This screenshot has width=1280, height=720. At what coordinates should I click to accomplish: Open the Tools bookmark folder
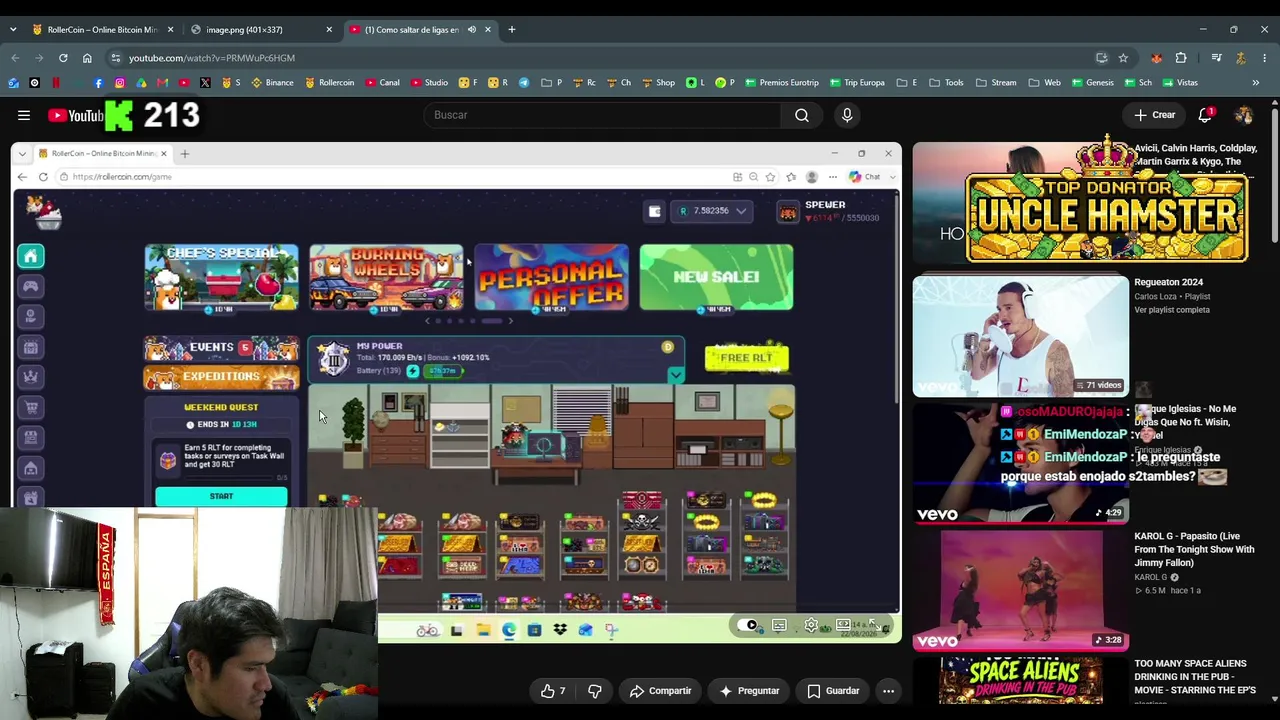[946, 83]
